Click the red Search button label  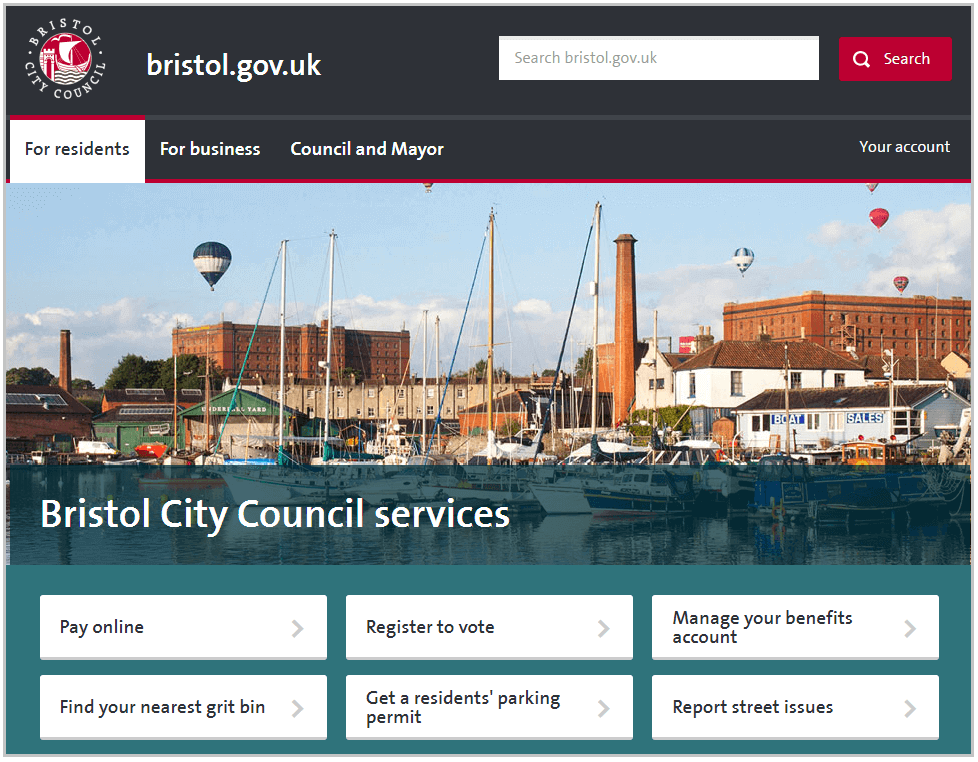[x=906, y=59]
